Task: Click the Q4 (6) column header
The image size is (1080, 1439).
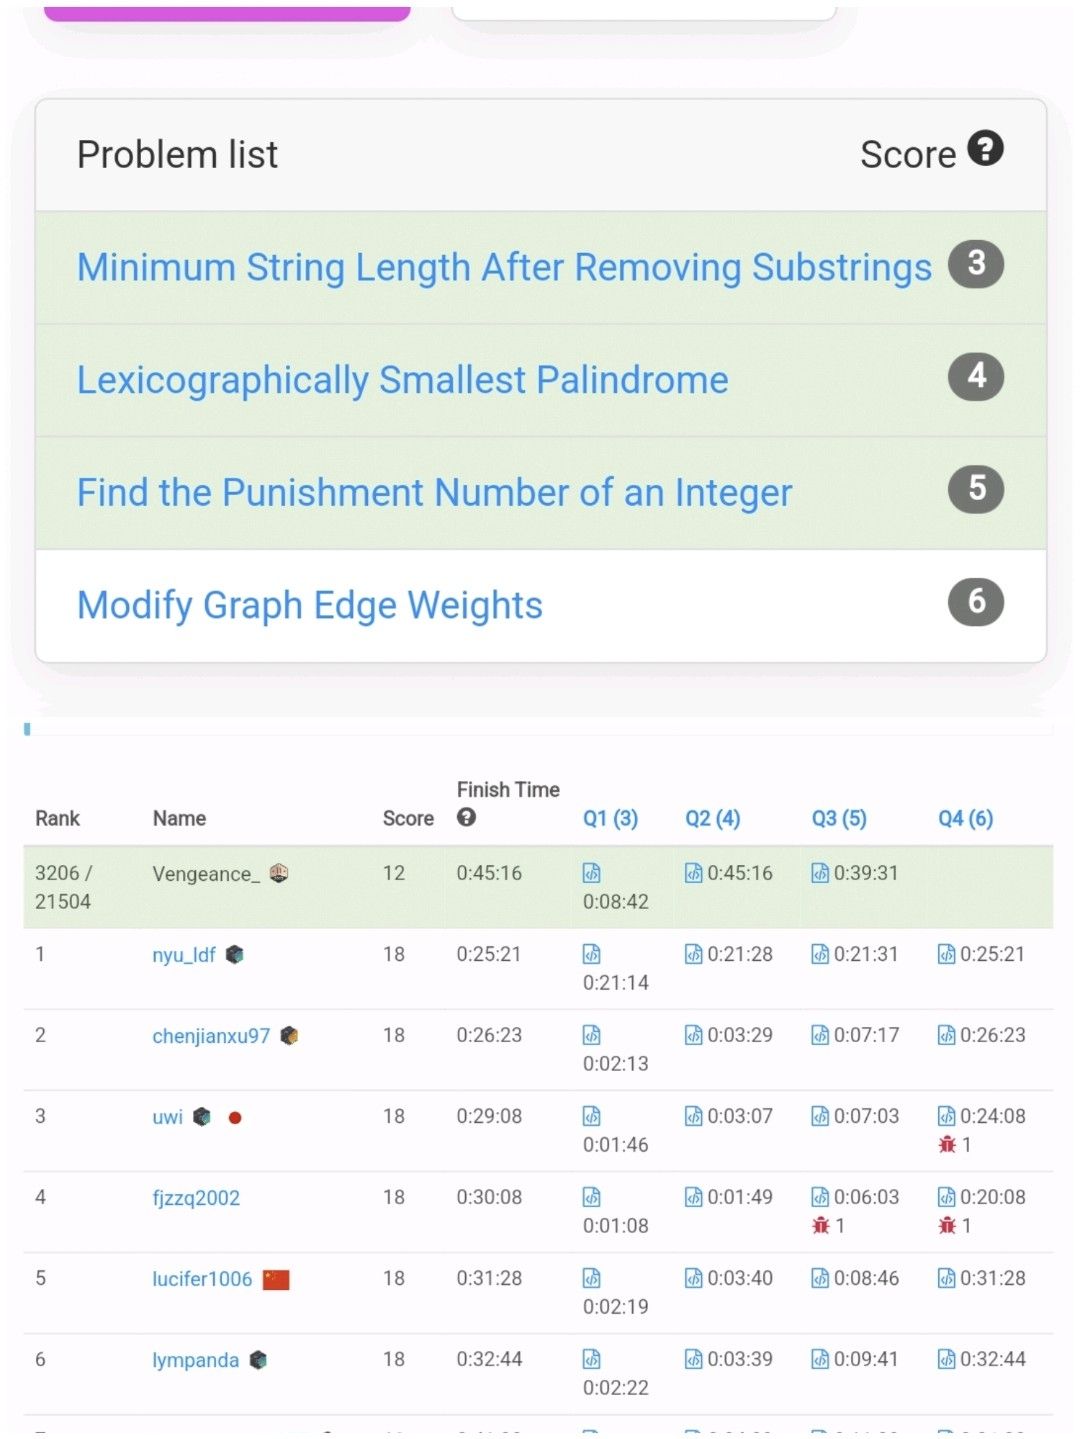Action: click(x=965, y=818)
